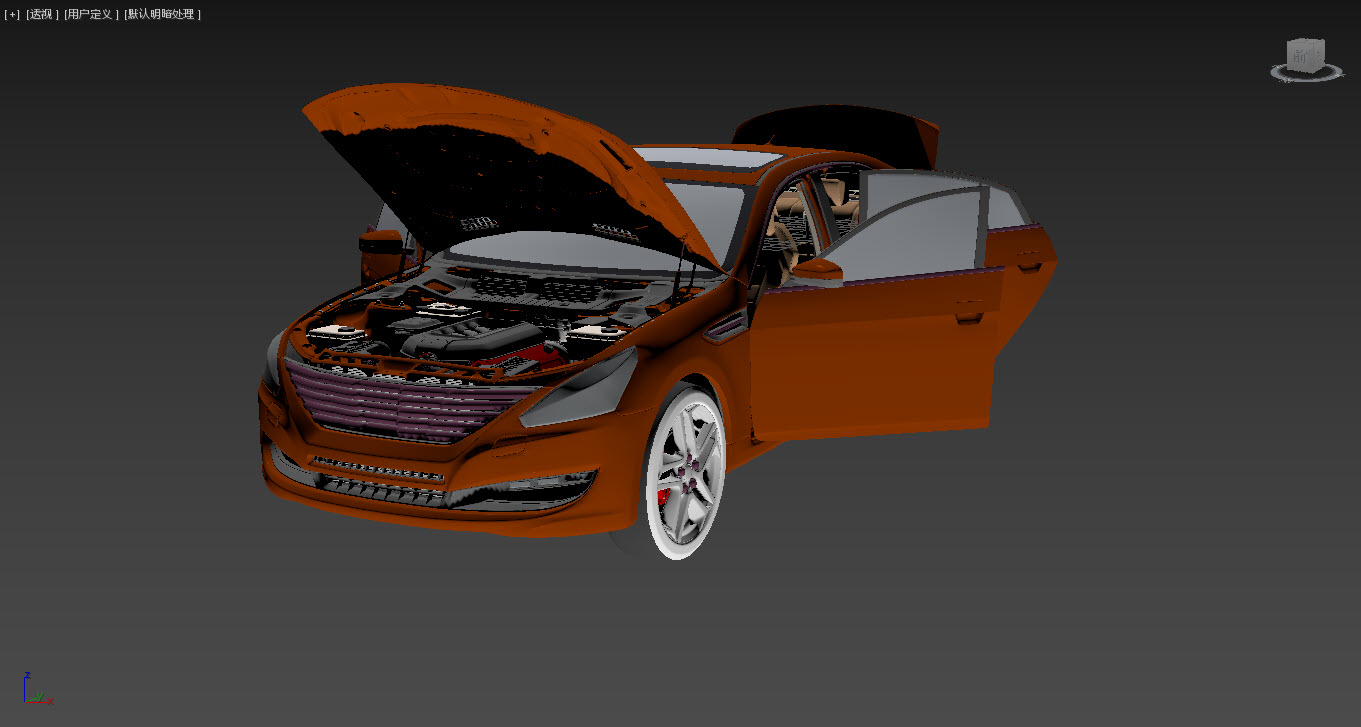Screen dimensions: 1361x727
Task: Click the ViewCube 前 front face
Action: click(x=1301, y=56)
